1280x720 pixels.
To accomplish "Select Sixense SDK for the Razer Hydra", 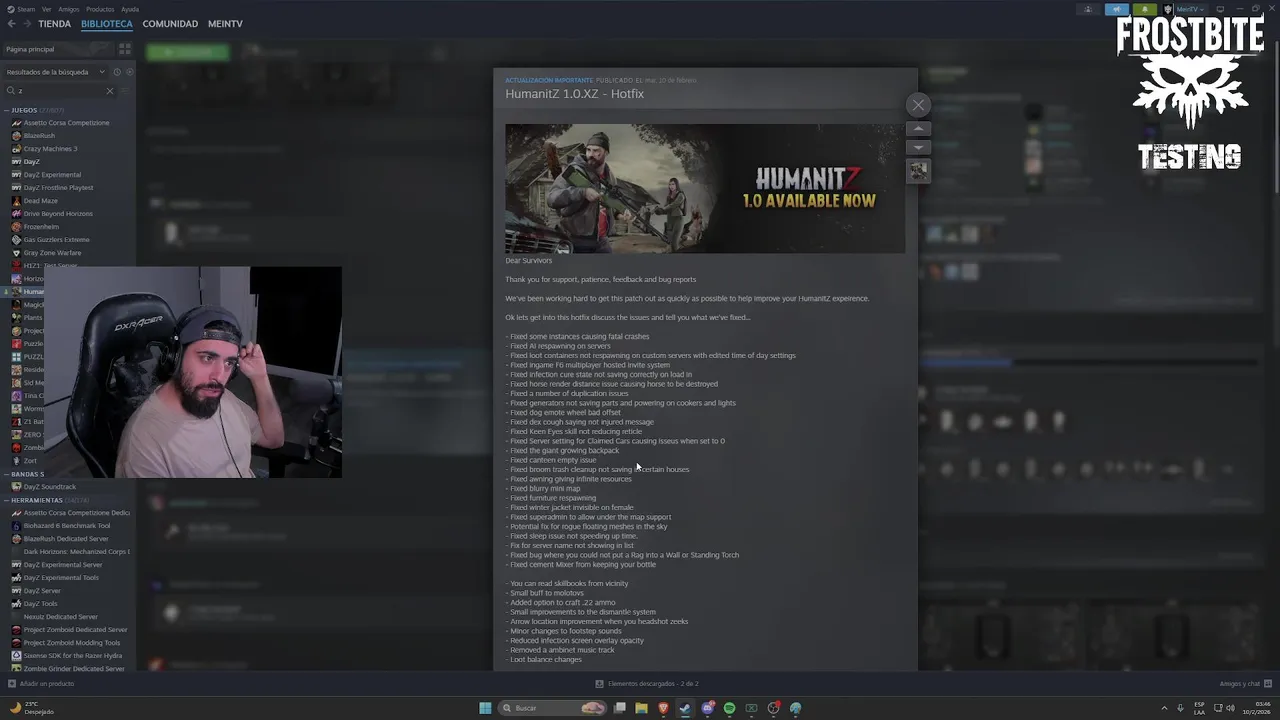I will (73, 656).
